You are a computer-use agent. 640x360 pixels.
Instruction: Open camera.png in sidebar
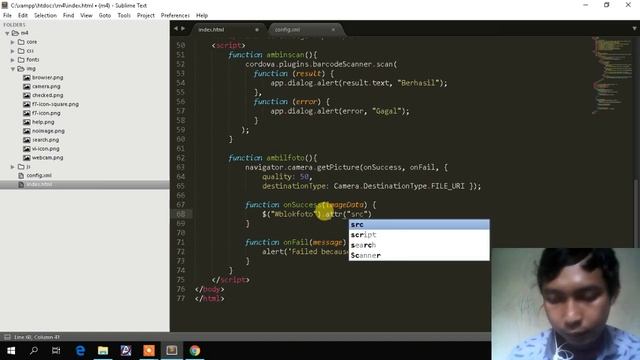pyautogui.click(x=46, y=87)
